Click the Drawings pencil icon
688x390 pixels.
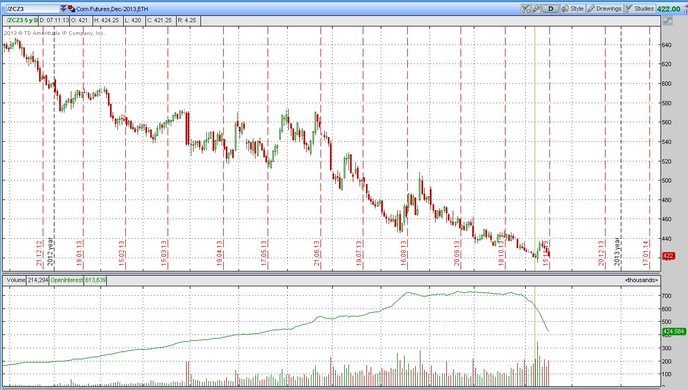pyautogui.click(x=591, y=8)
